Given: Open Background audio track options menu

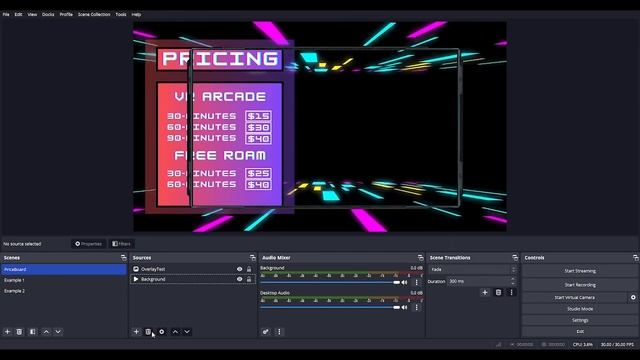Looking at the screenshot, I should pos(416,282).
